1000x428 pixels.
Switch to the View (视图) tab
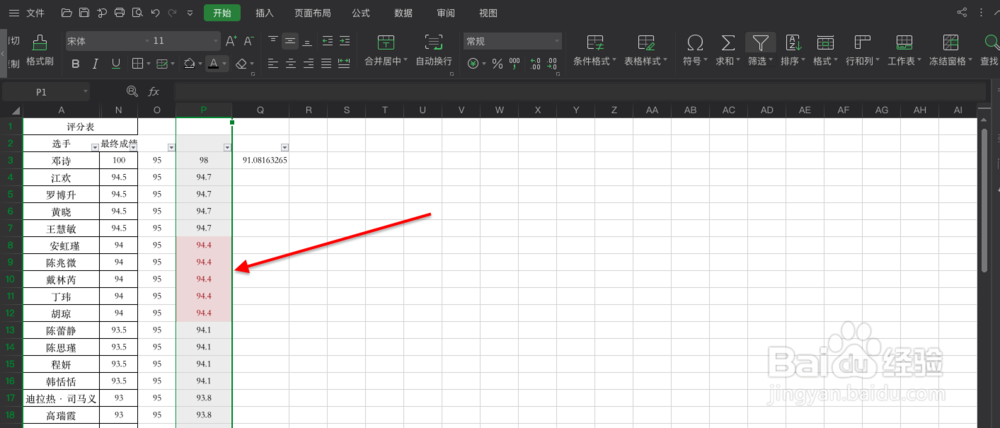coord(488,13)
